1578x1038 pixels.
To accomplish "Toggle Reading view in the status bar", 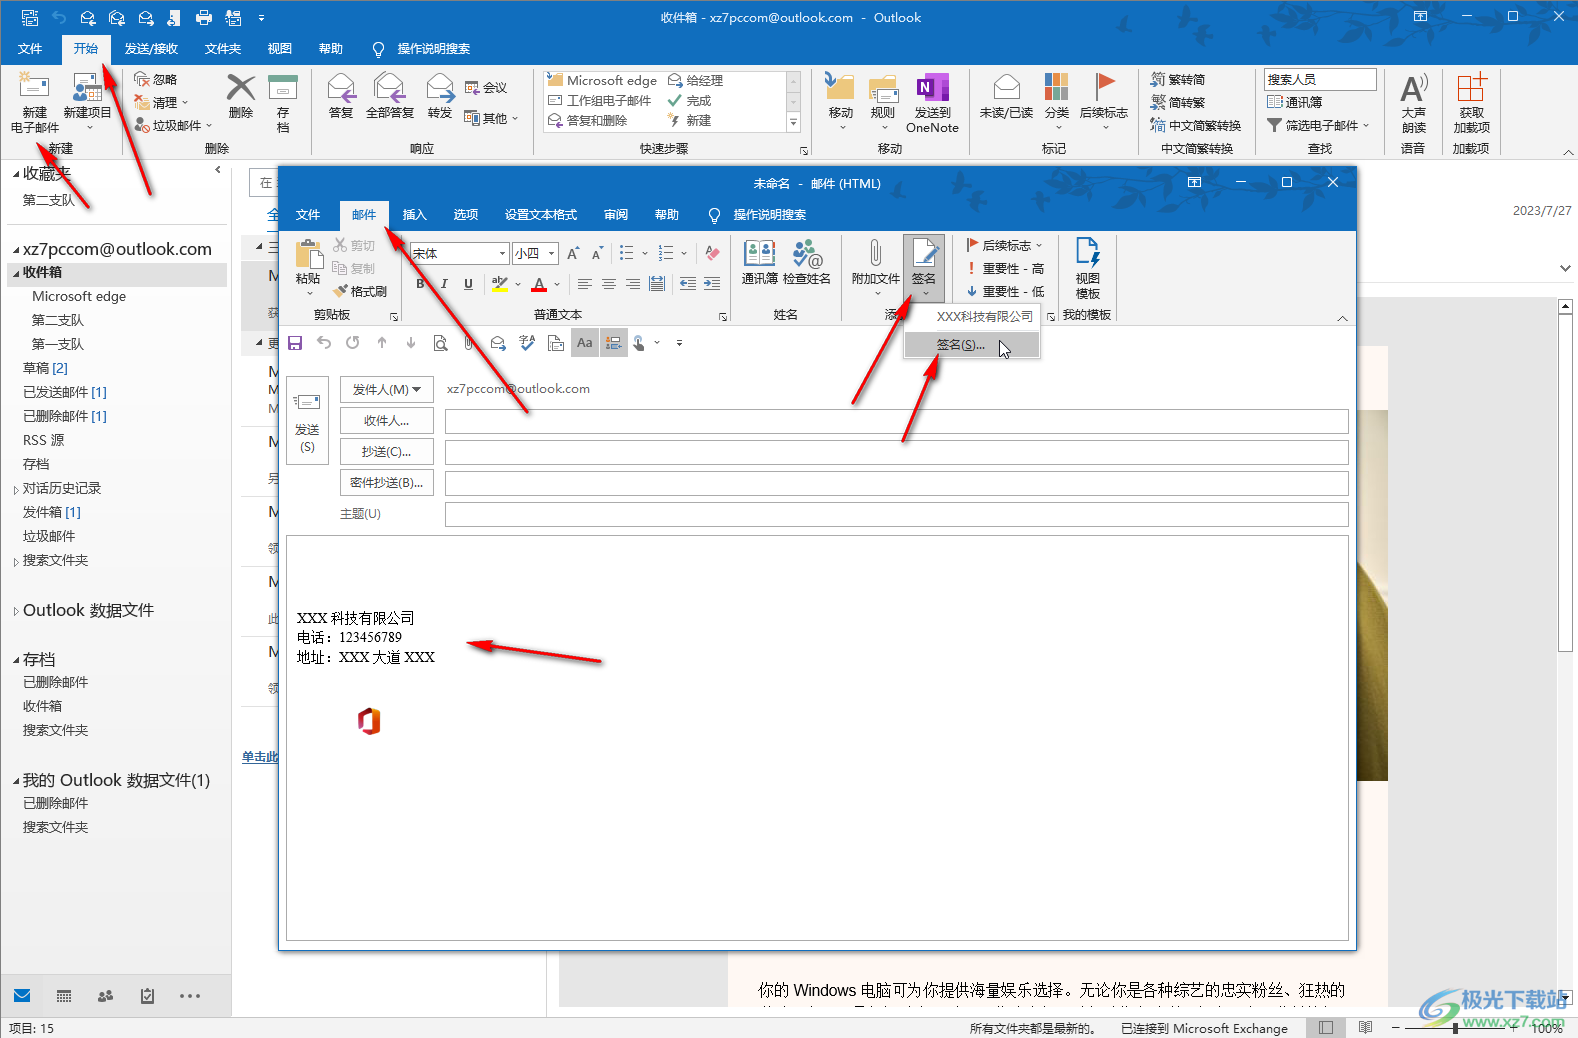I will point(1366,1027).
